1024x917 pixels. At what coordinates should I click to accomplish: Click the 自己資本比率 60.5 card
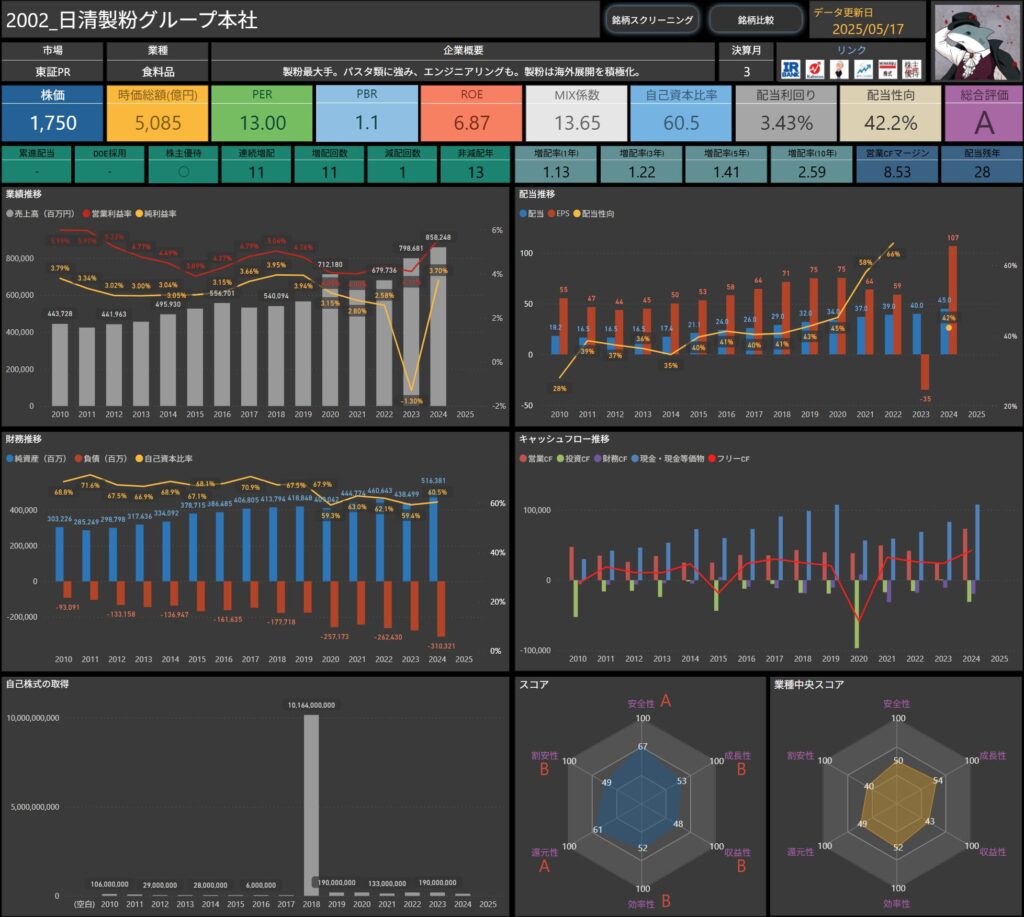pos(681,113)
